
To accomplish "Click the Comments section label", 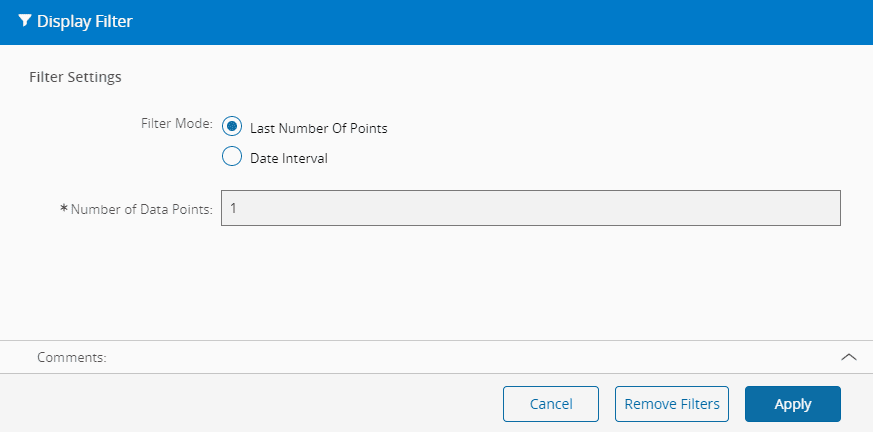I will tap(71, 357).
